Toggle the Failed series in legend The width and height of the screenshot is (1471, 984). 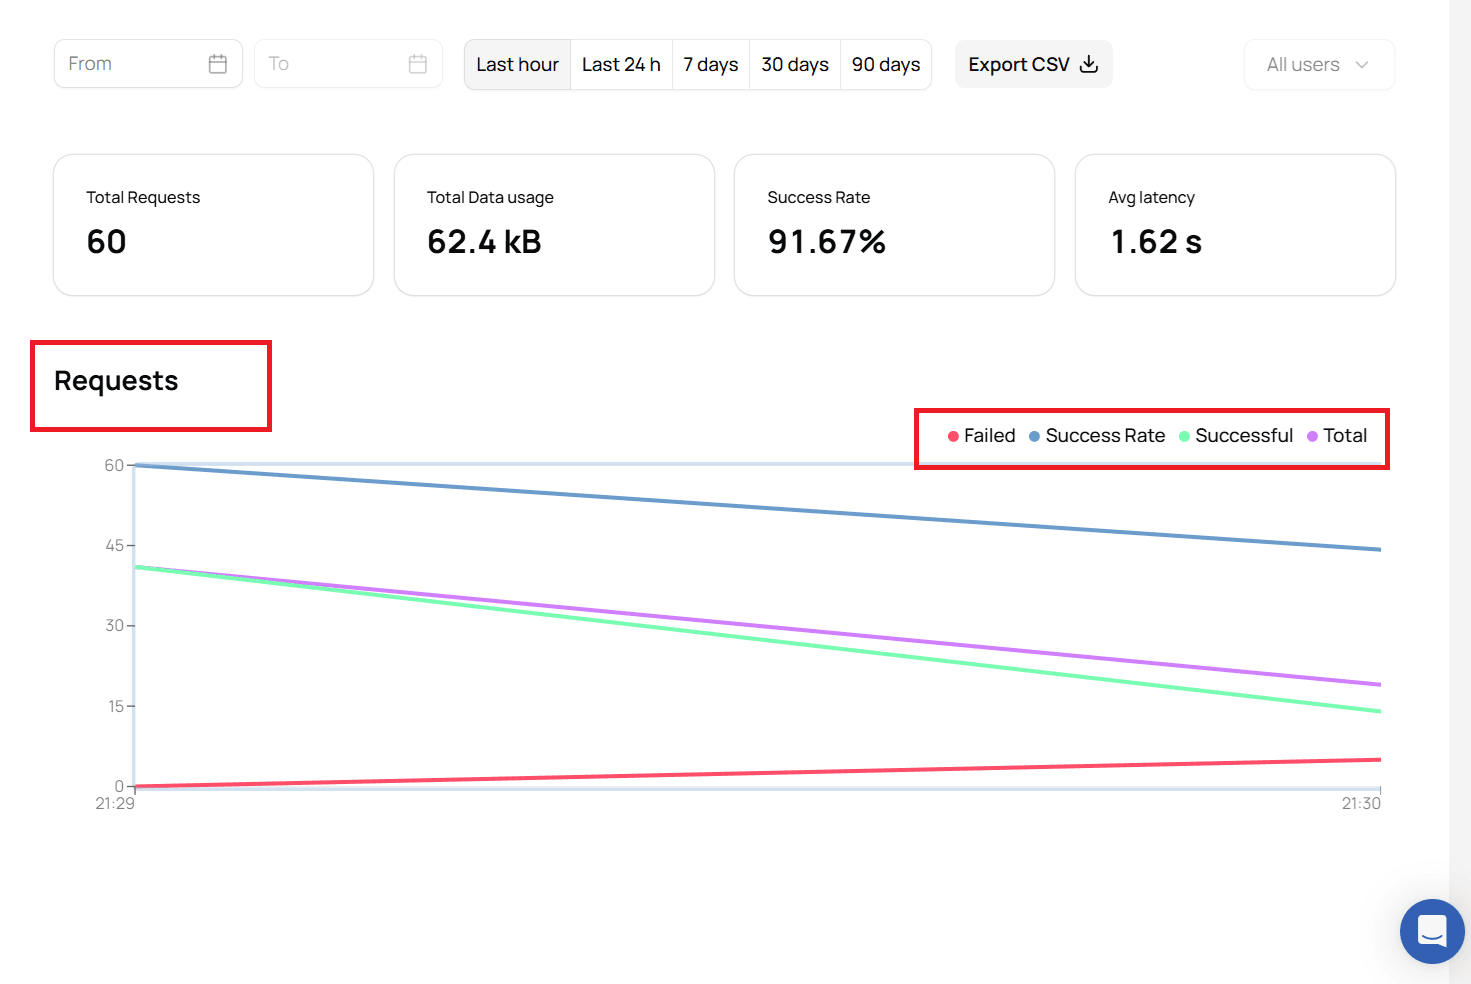tap(981, 436)
